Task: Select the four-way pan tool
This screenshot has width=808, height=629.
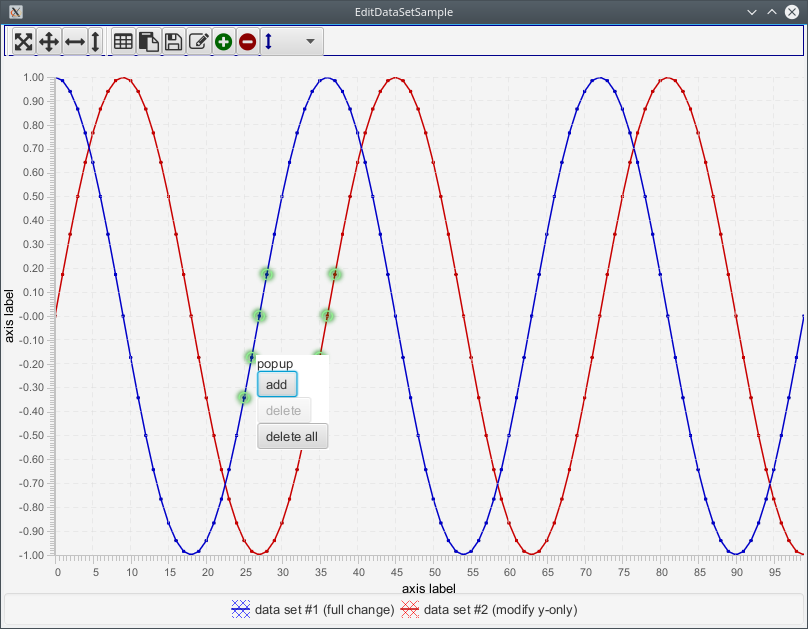Action: pyautogui.click(x=49, y=42)
